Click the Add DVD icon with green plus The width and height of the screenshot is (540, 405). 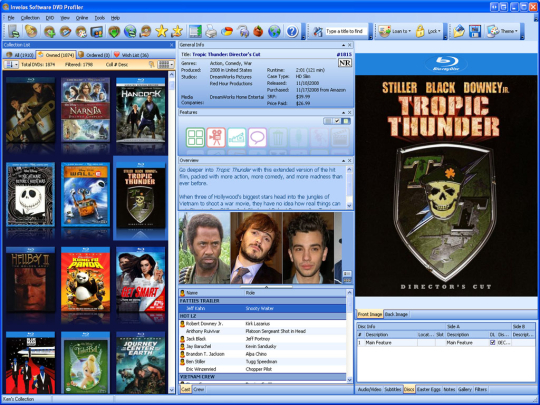[x=50, y=32]
